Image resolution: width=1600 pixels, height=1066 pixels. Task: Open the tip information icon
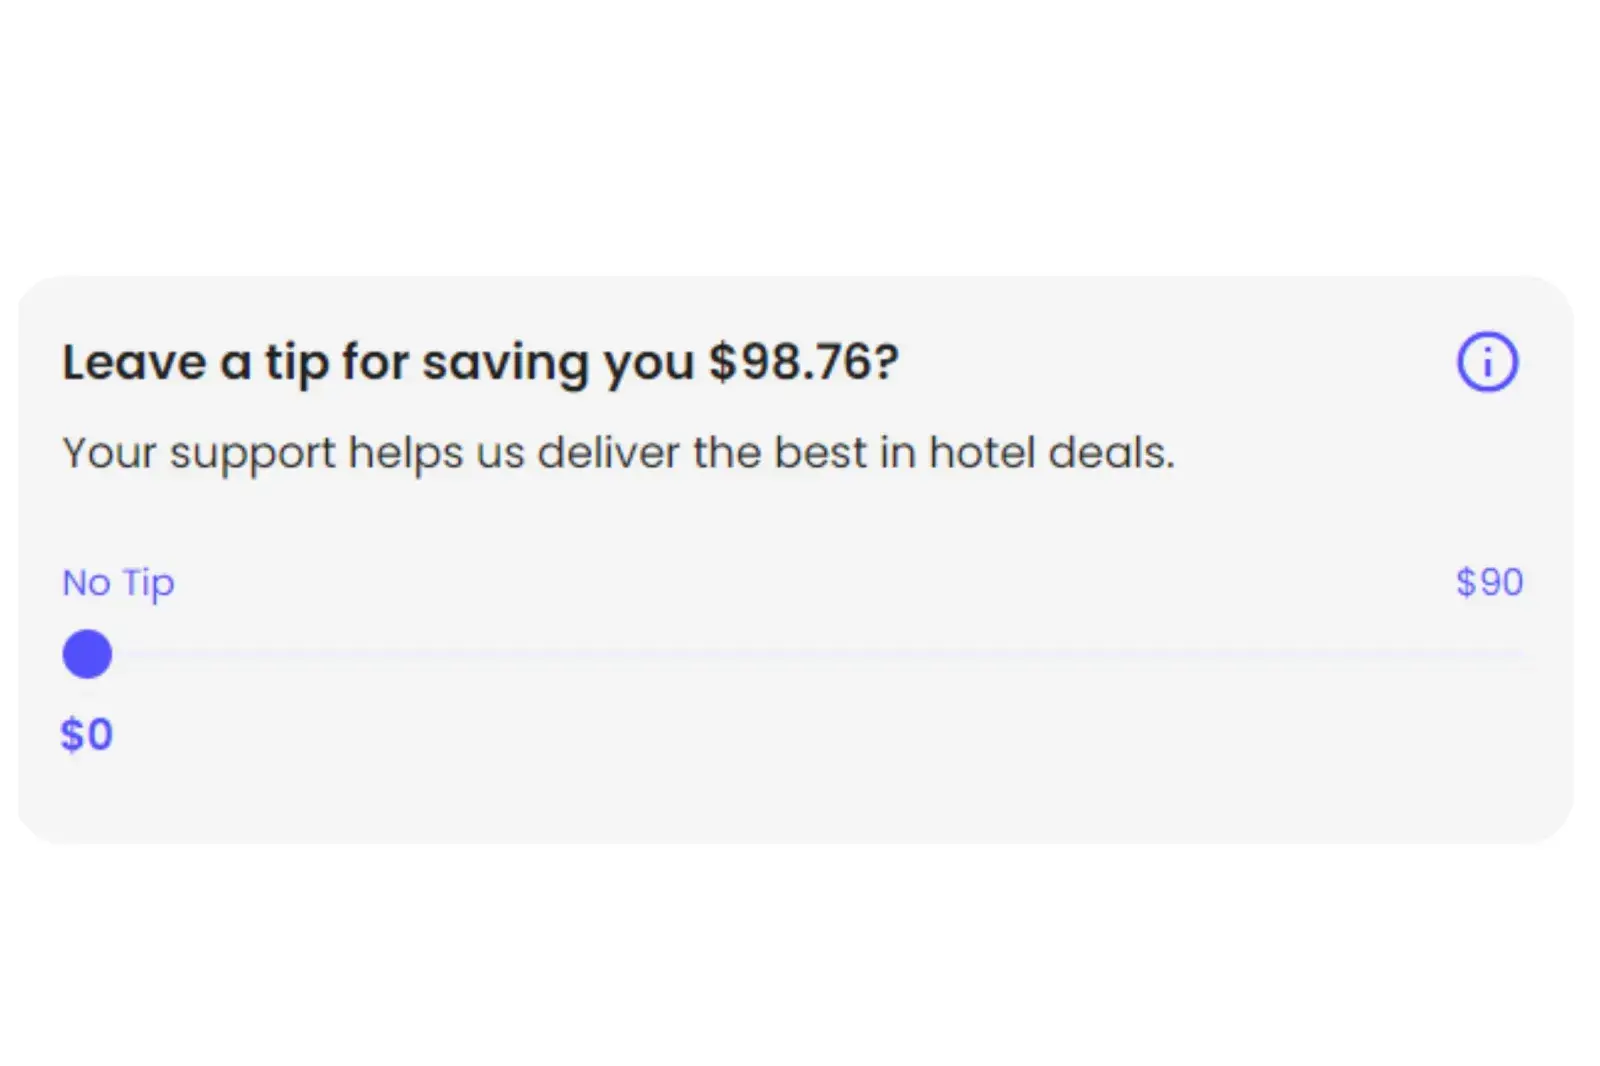point(1487,362)
